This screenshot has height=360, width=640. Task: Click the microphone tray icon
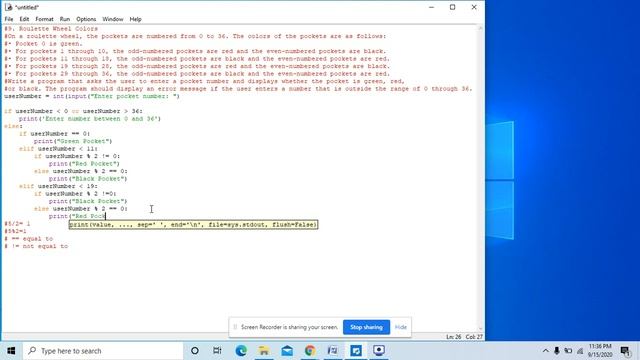click(557, 351)
